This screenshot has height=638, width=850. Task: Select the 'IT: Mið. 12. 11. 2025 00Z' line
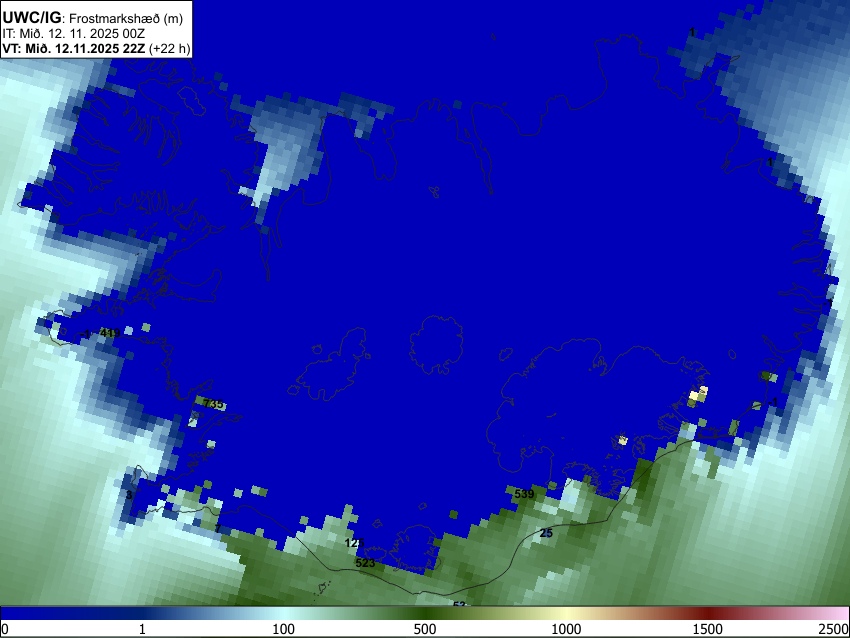coord(73,34)
